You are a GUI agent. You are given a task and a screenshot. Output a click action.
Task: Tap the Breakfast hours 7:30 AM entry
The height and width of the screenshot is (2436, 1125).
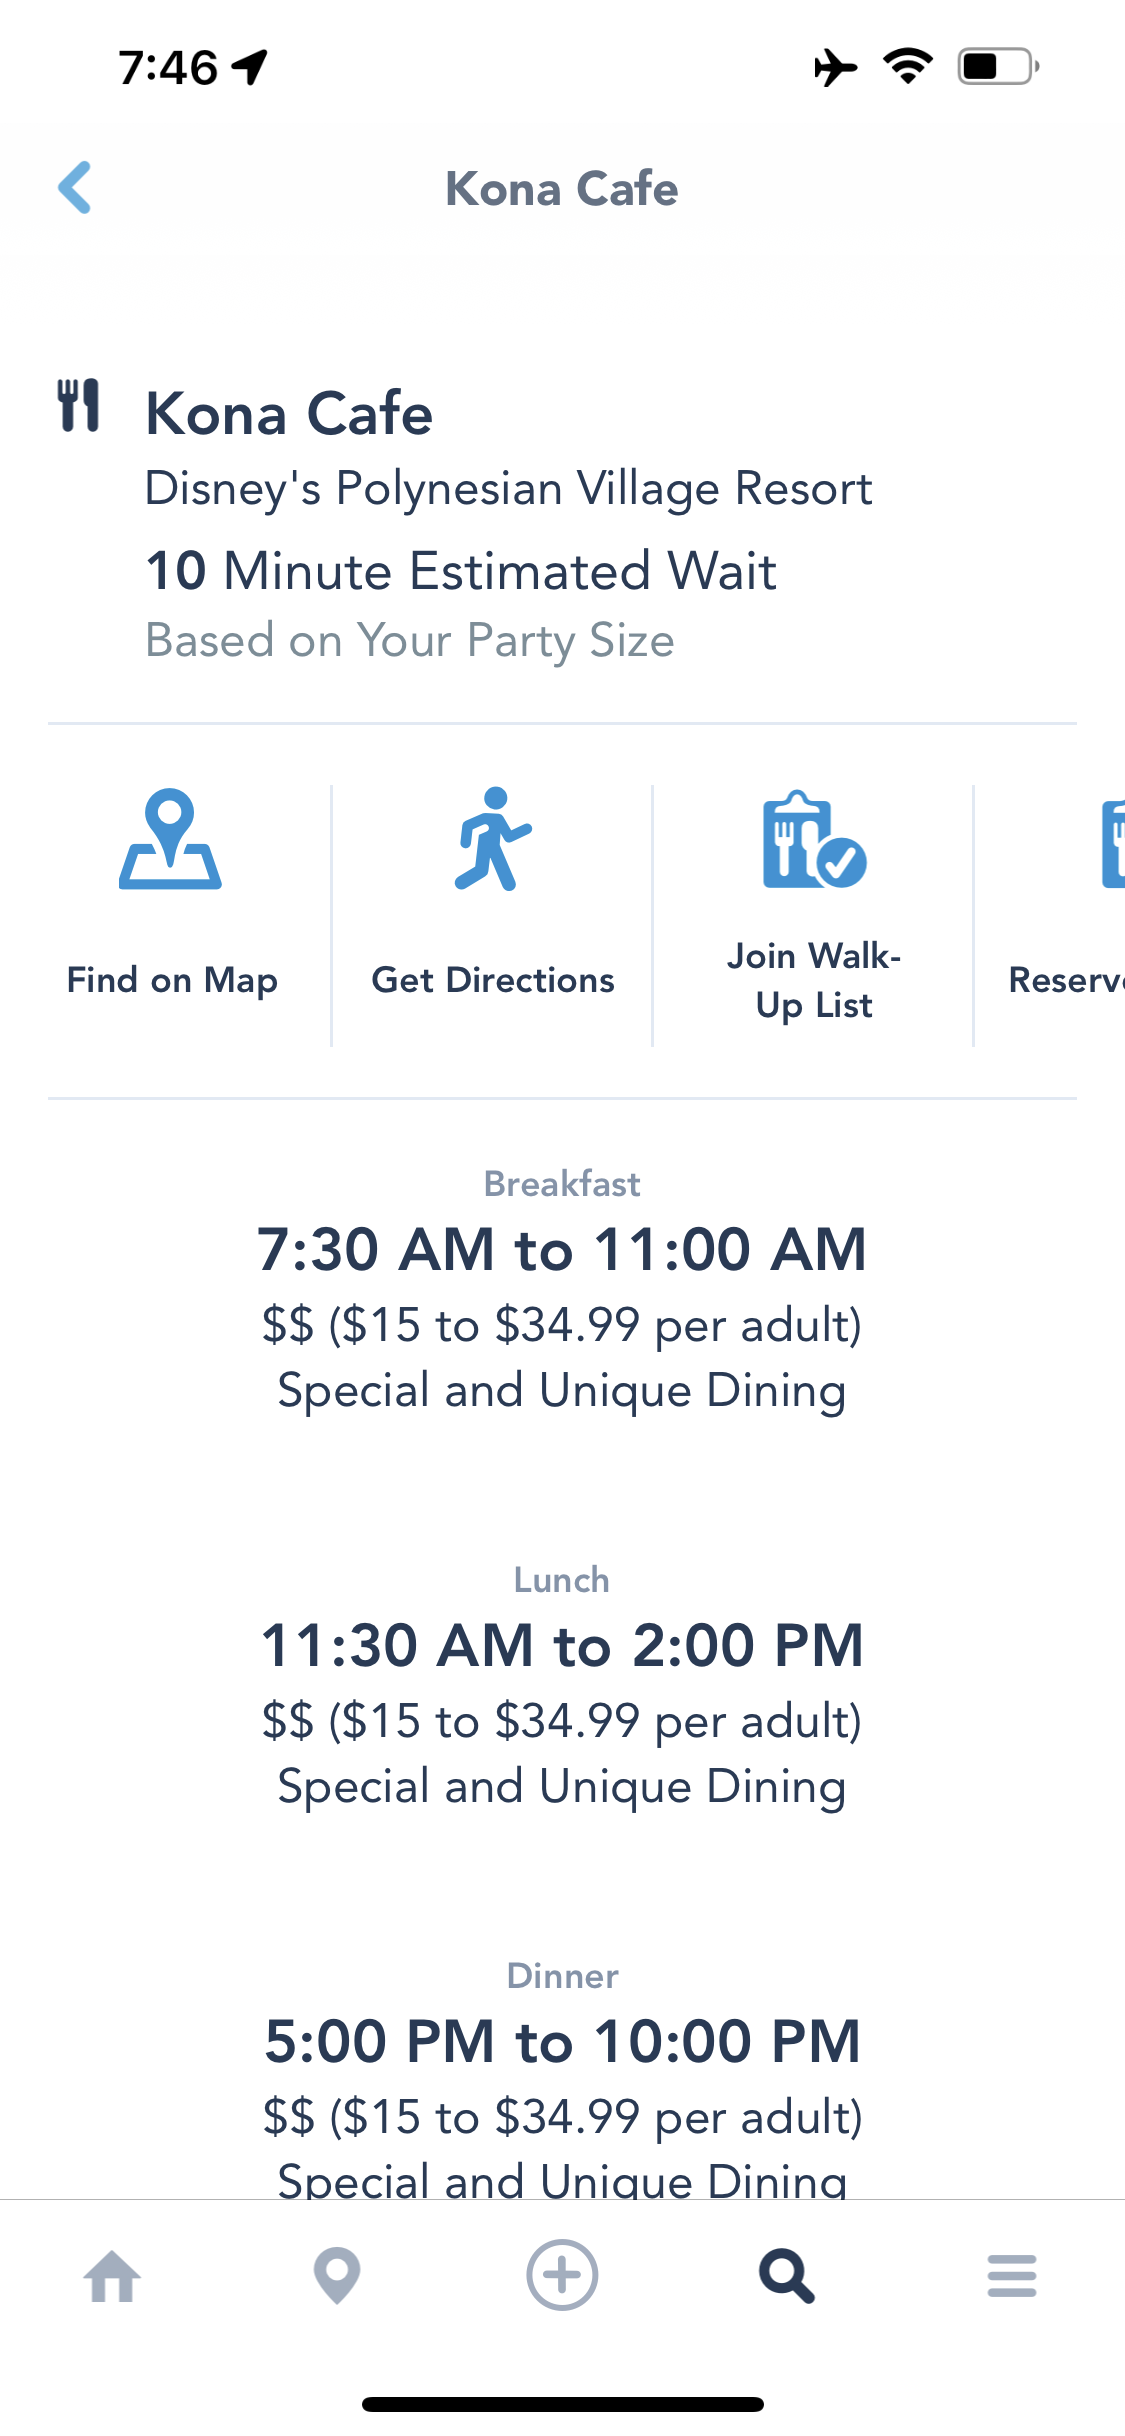pos(562,1249)
